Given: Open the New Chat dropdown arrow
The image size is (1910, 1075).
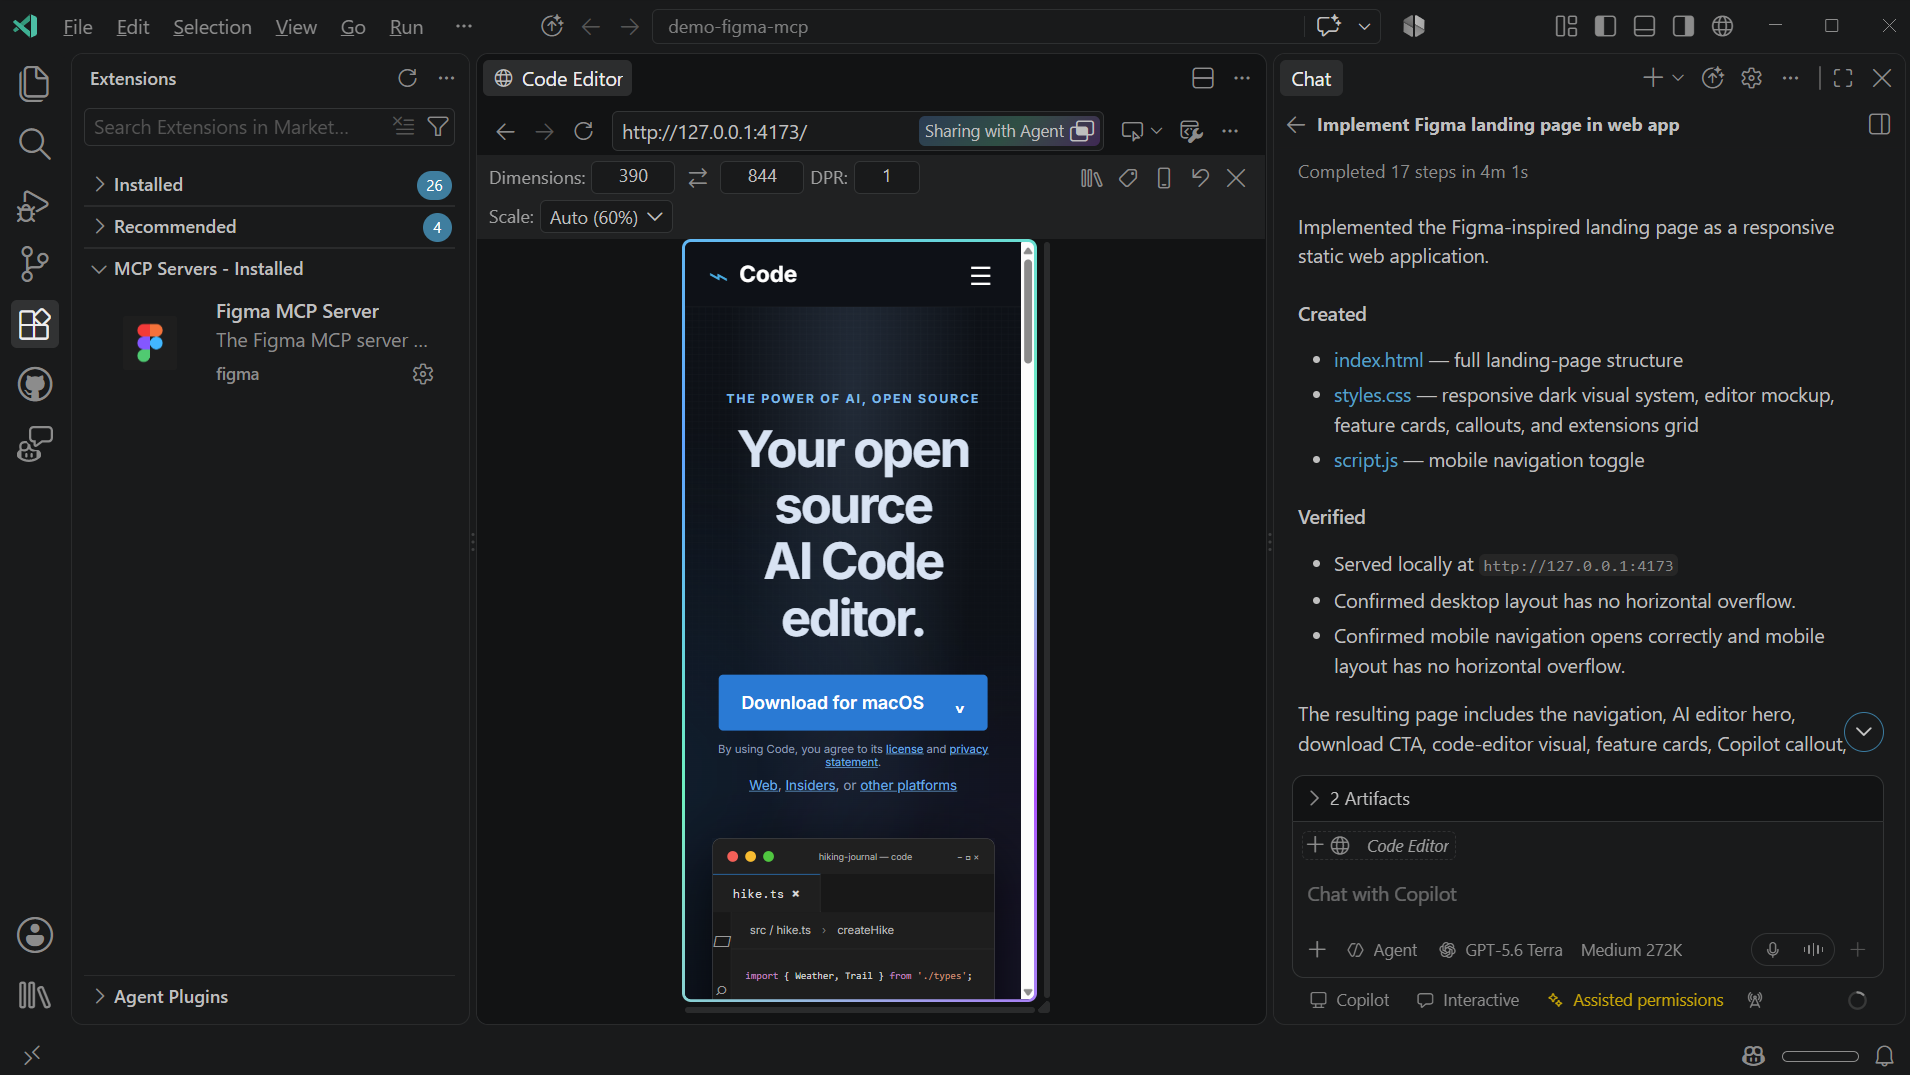Looking at the screenshot, I should 1678,78.
